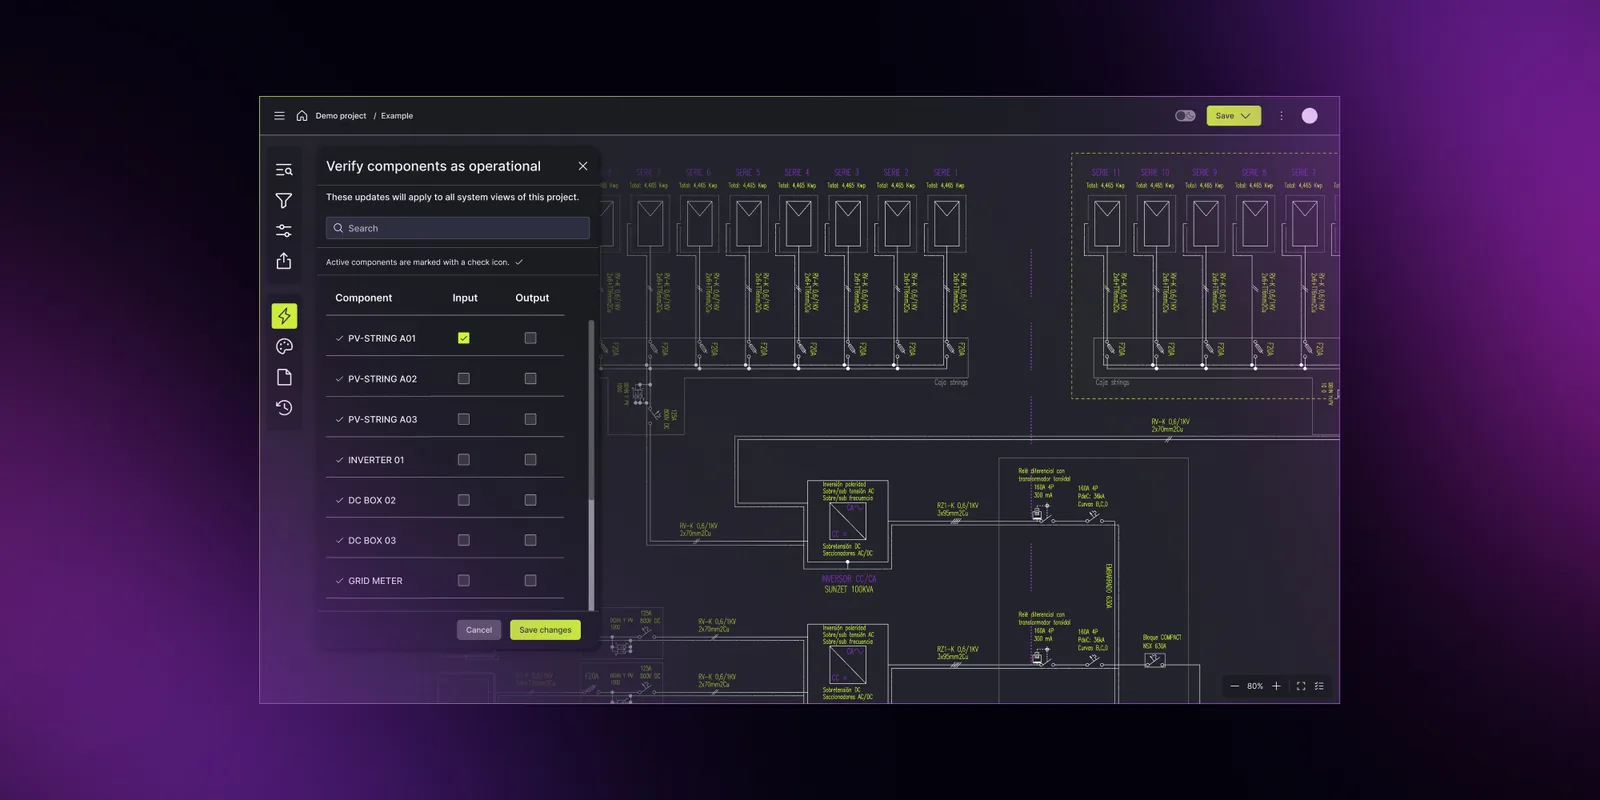Open Demo project breadcrumb
1600x800 pixels.
click(341, 116)
